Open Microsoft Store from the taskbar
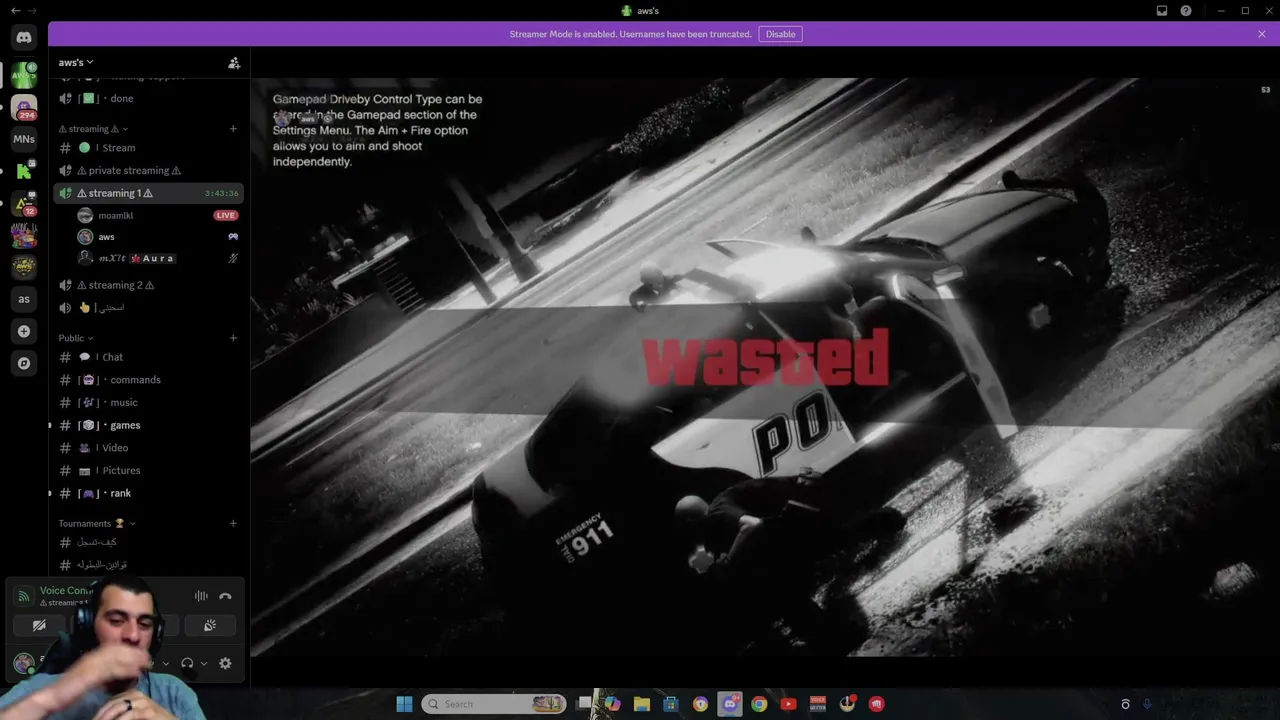 click(x=671, y=704)
